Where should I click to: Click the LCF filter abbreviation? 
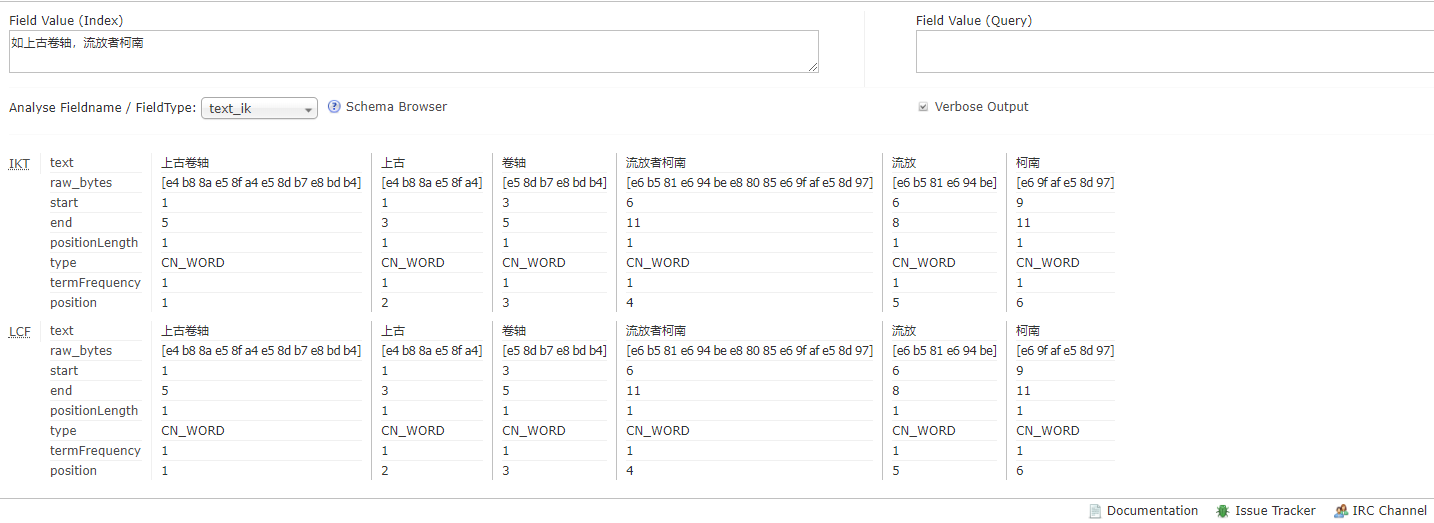(19, 331)
